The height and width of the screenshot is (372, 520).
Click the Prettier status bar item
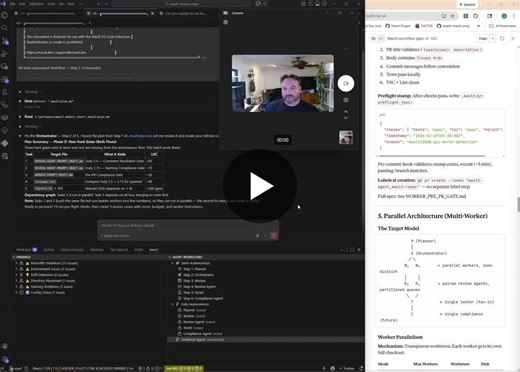[347, 368]
